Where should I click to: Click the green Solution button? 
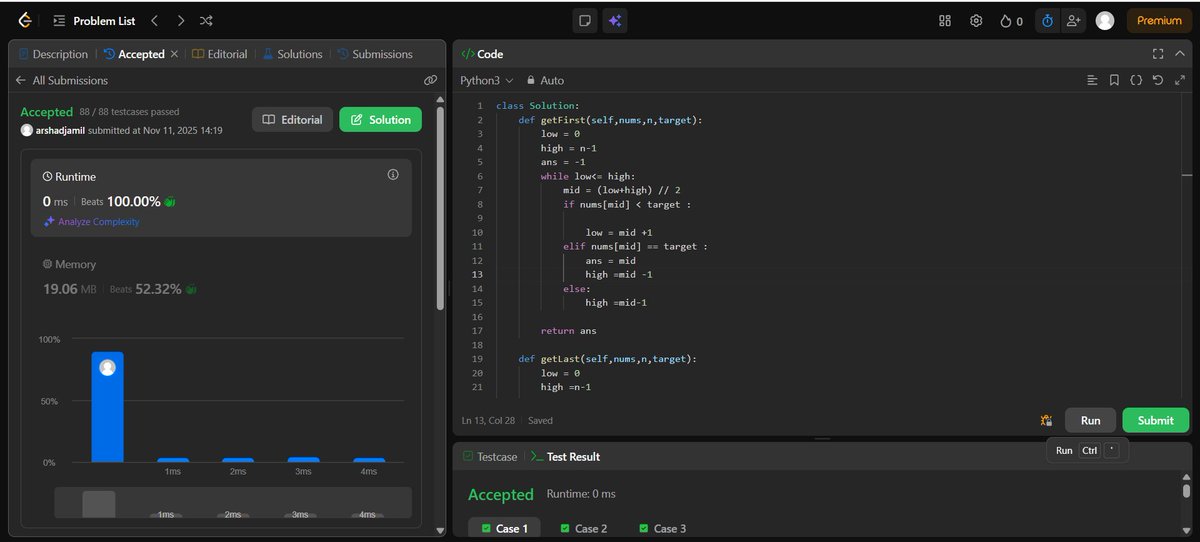tap(381, 119)
